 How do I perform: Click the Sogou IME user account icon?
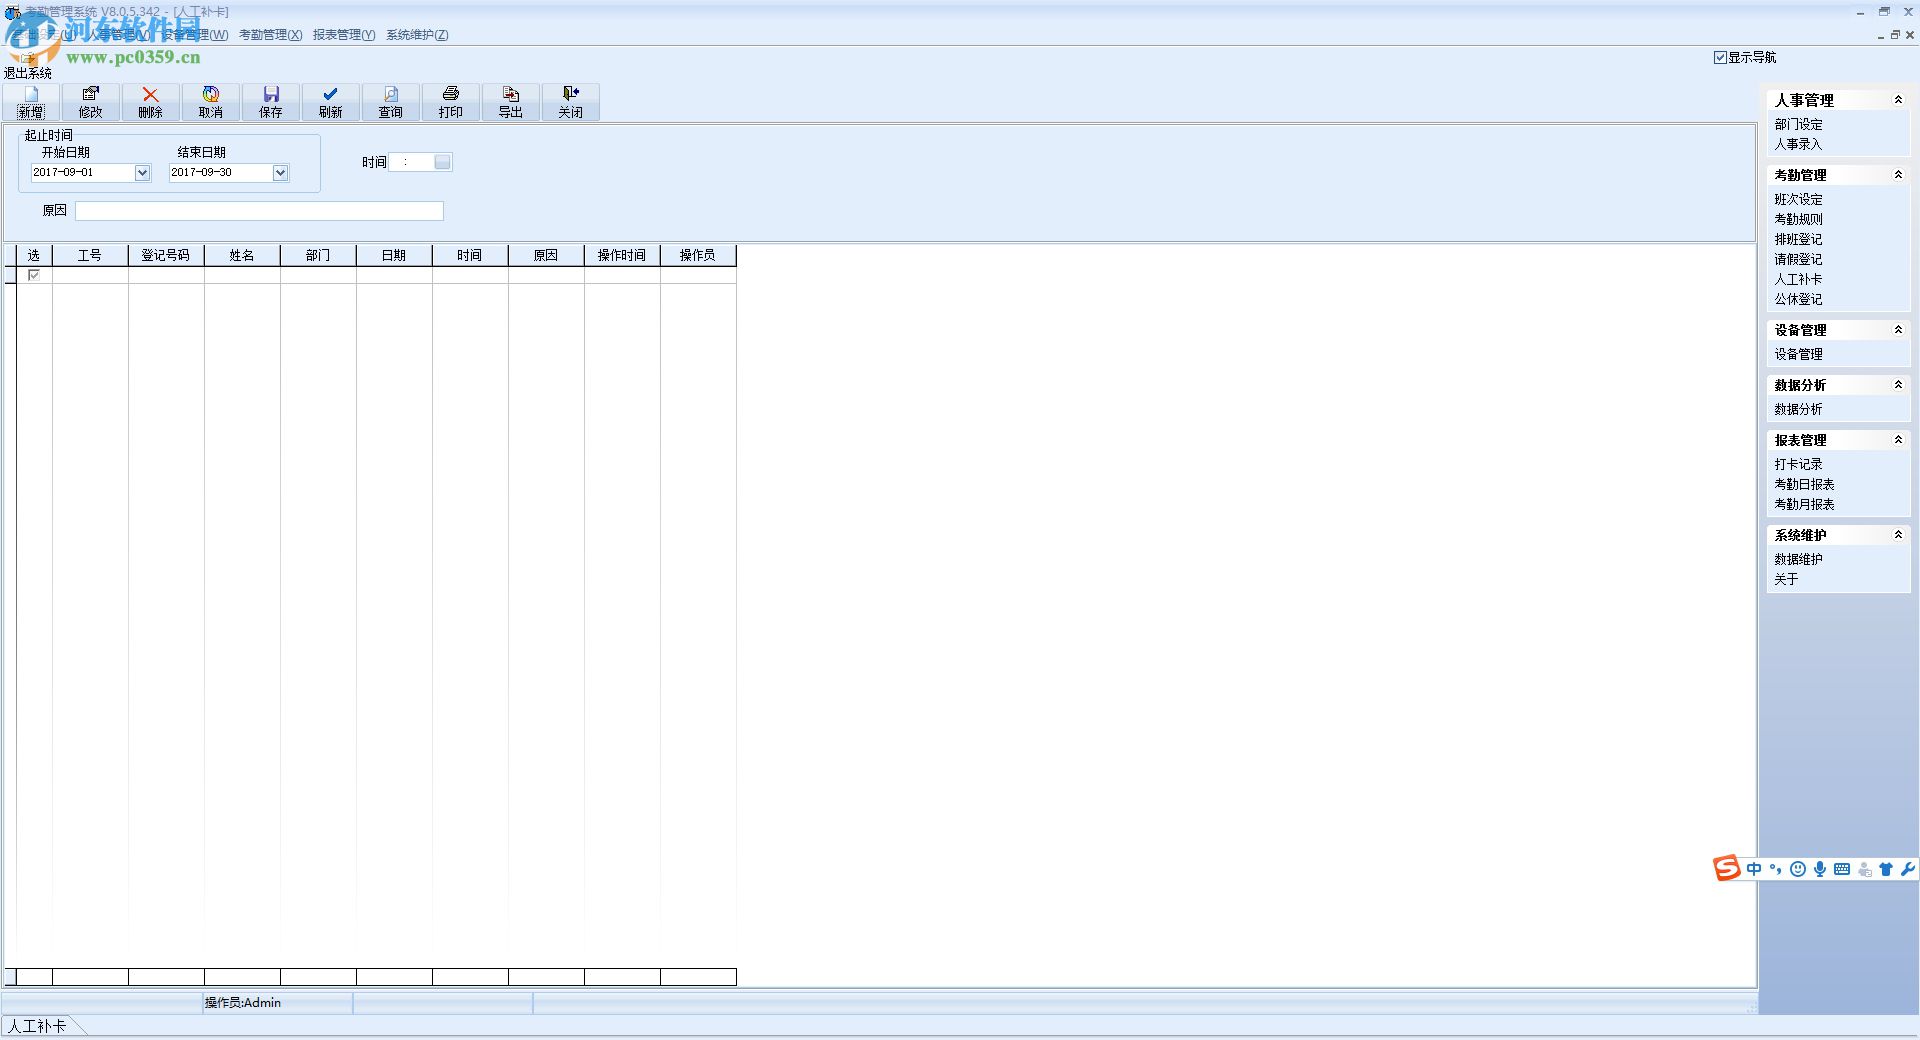click(1864, 869)
